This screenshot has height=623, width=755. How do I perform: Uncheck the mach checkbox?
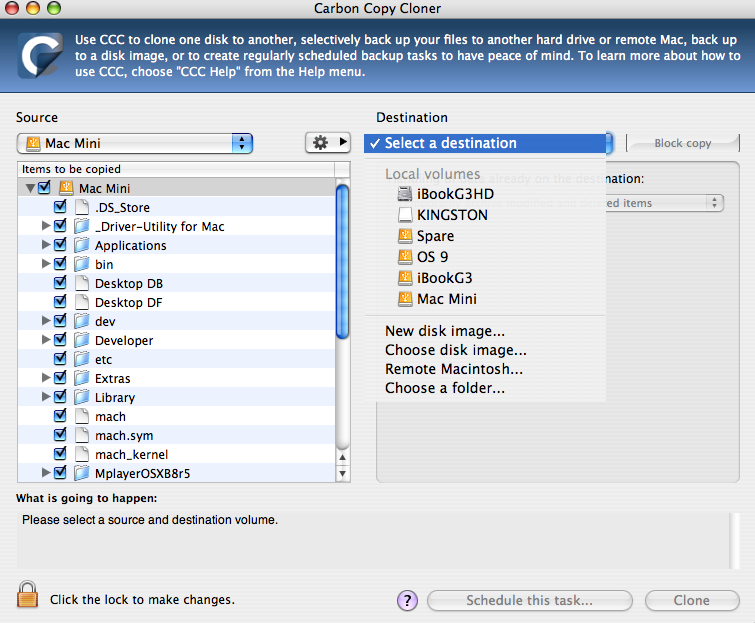(x=60, y=415)
